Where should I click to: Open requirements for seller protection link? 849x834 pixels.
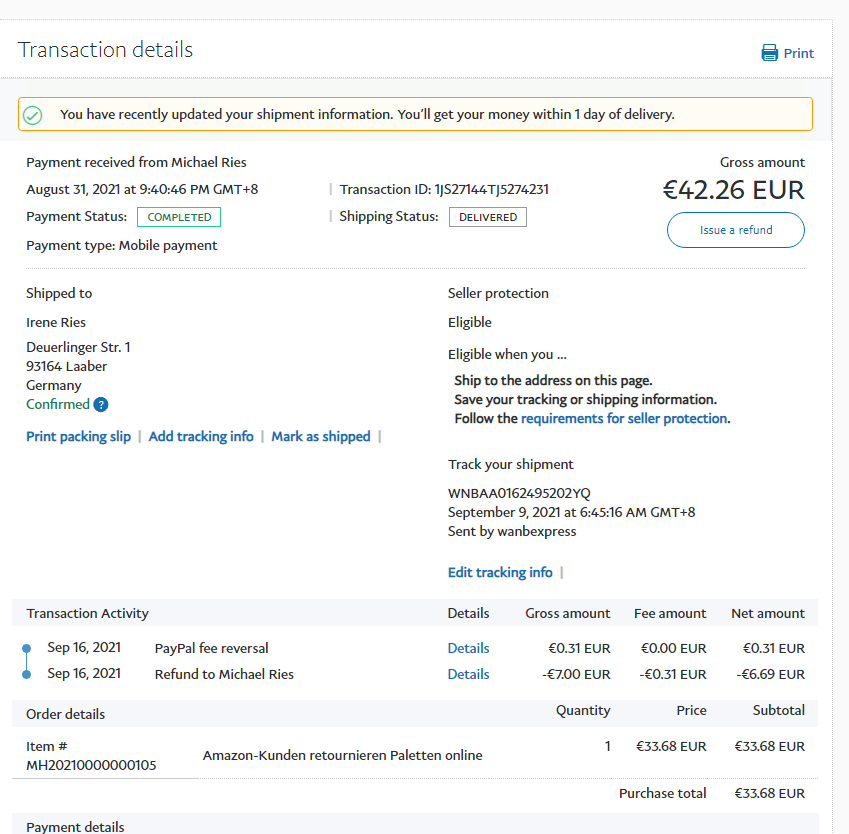pyautogui.click(x=624, y=418)
